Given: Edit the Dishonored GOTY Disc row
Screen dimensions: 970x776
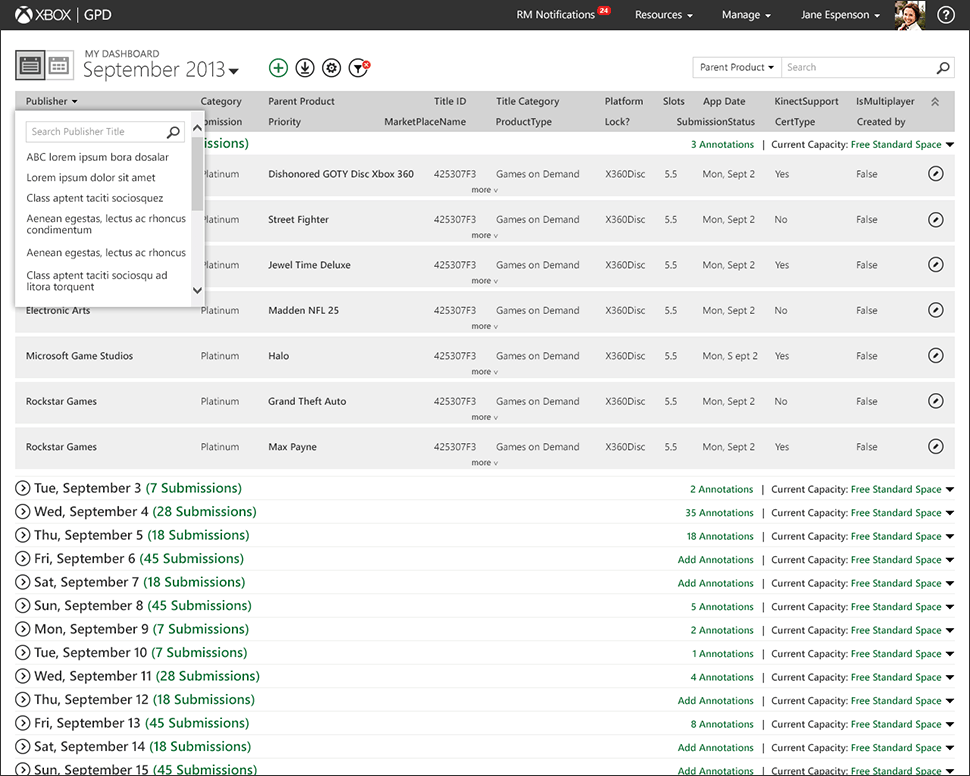Looking at the screenshot, I should (x=936, y=174).
